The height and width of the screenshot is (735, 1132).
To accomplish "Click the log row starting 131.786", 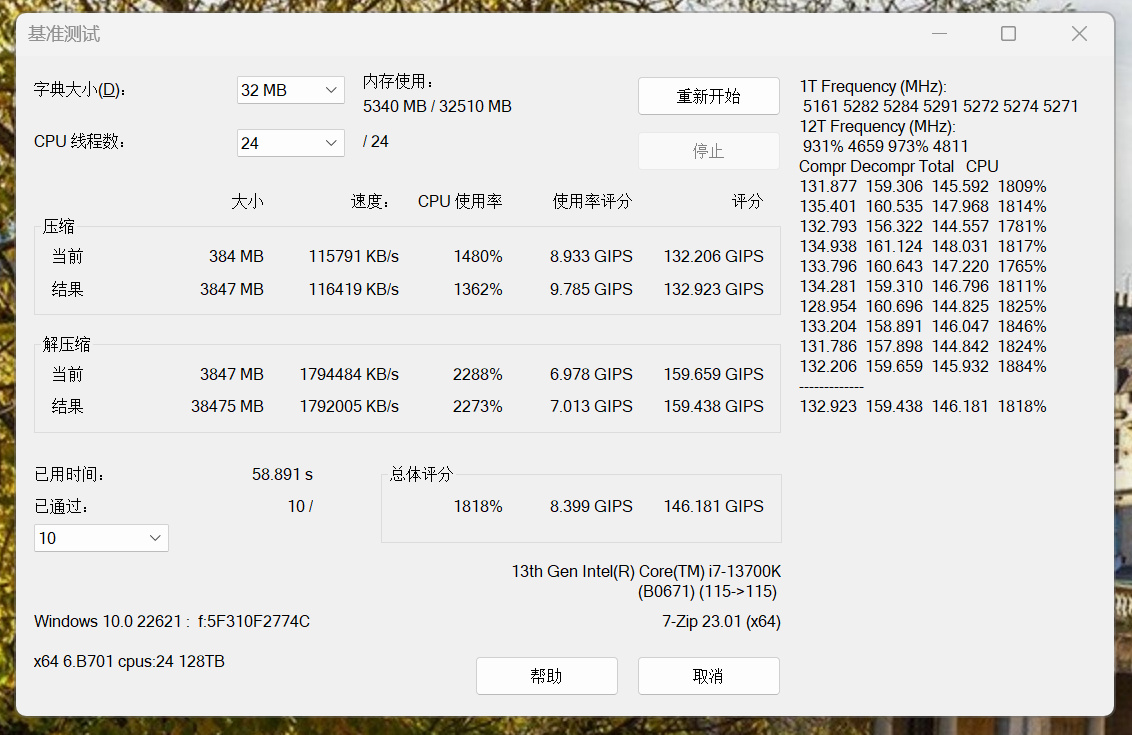I will coord(923,347).
